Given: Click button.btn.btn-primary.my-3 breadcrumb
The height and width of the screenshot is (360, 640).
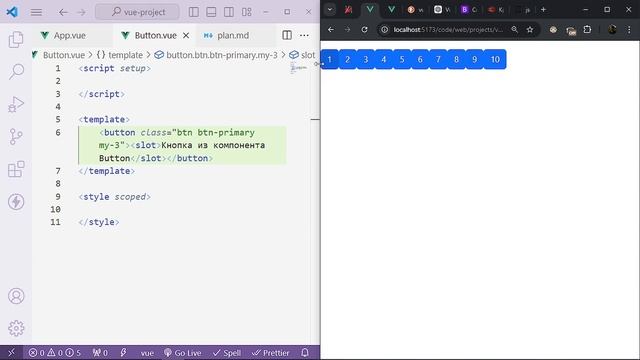Looking at the screenshot, I should click(222, 55).
